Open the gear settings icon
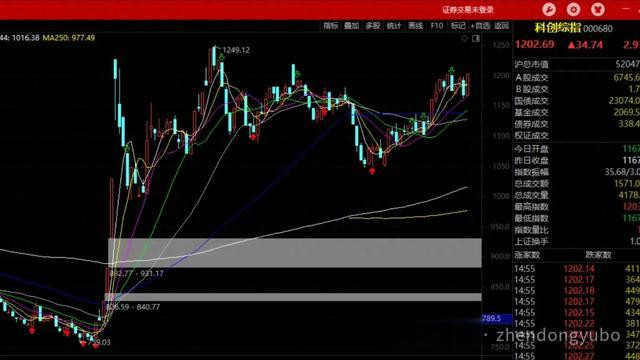 click(573, 9)
